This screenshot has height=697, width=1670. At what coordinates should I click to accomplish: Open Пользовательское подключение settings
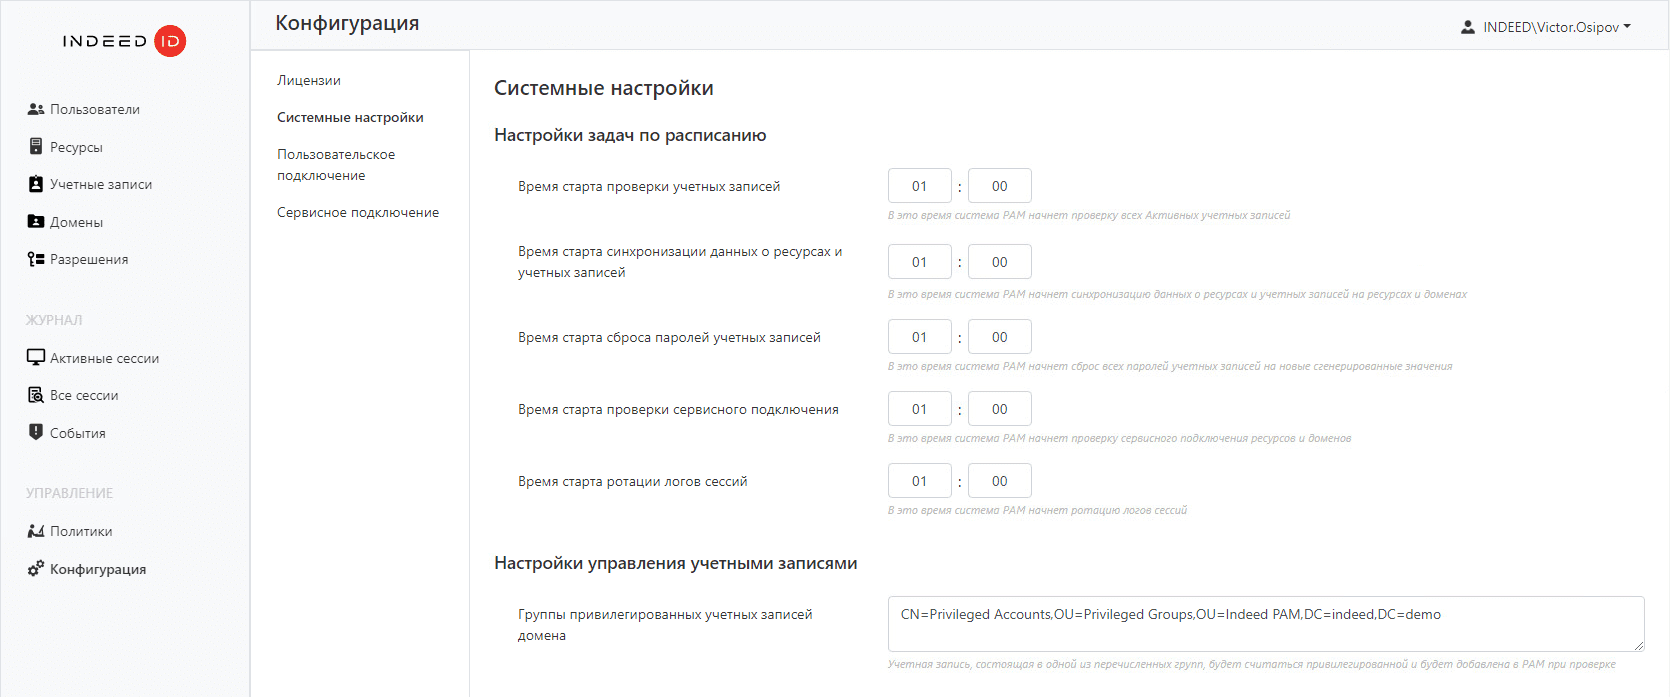[x=336, y=165]
